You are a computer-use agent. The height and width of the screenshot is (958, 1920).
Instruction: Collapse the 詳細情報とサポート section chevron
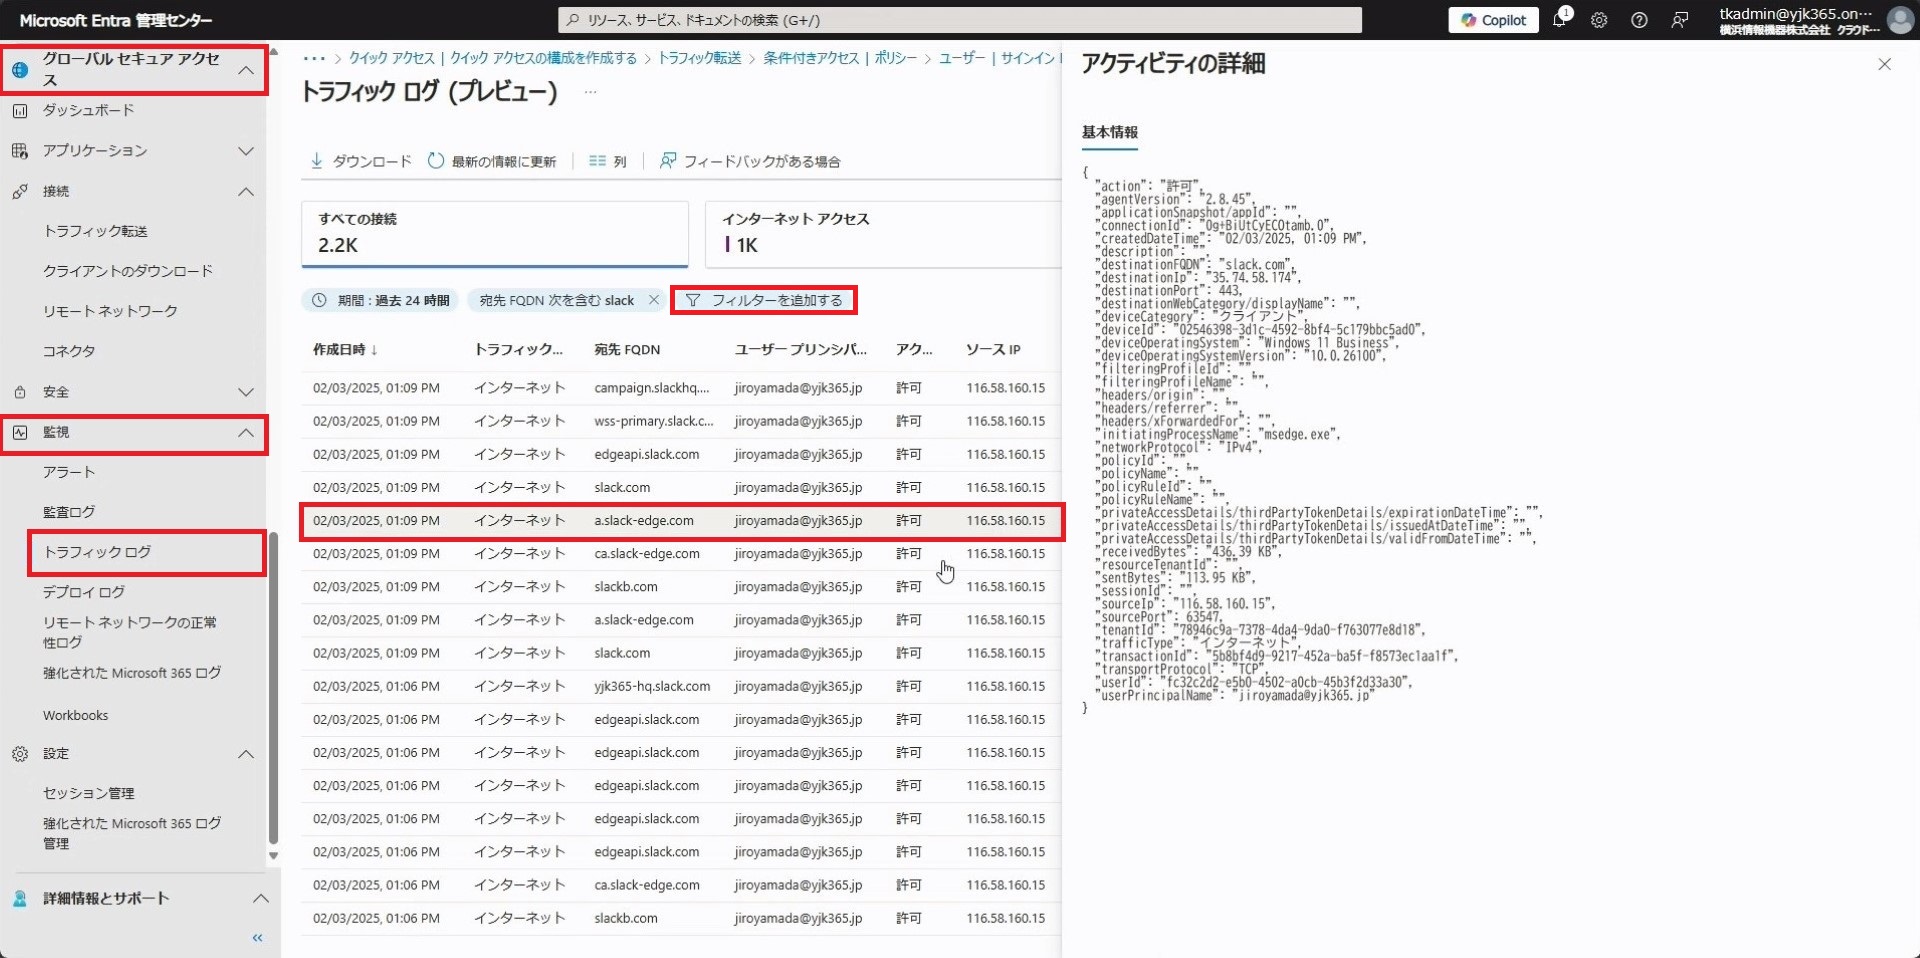click(x=260, y=898)
